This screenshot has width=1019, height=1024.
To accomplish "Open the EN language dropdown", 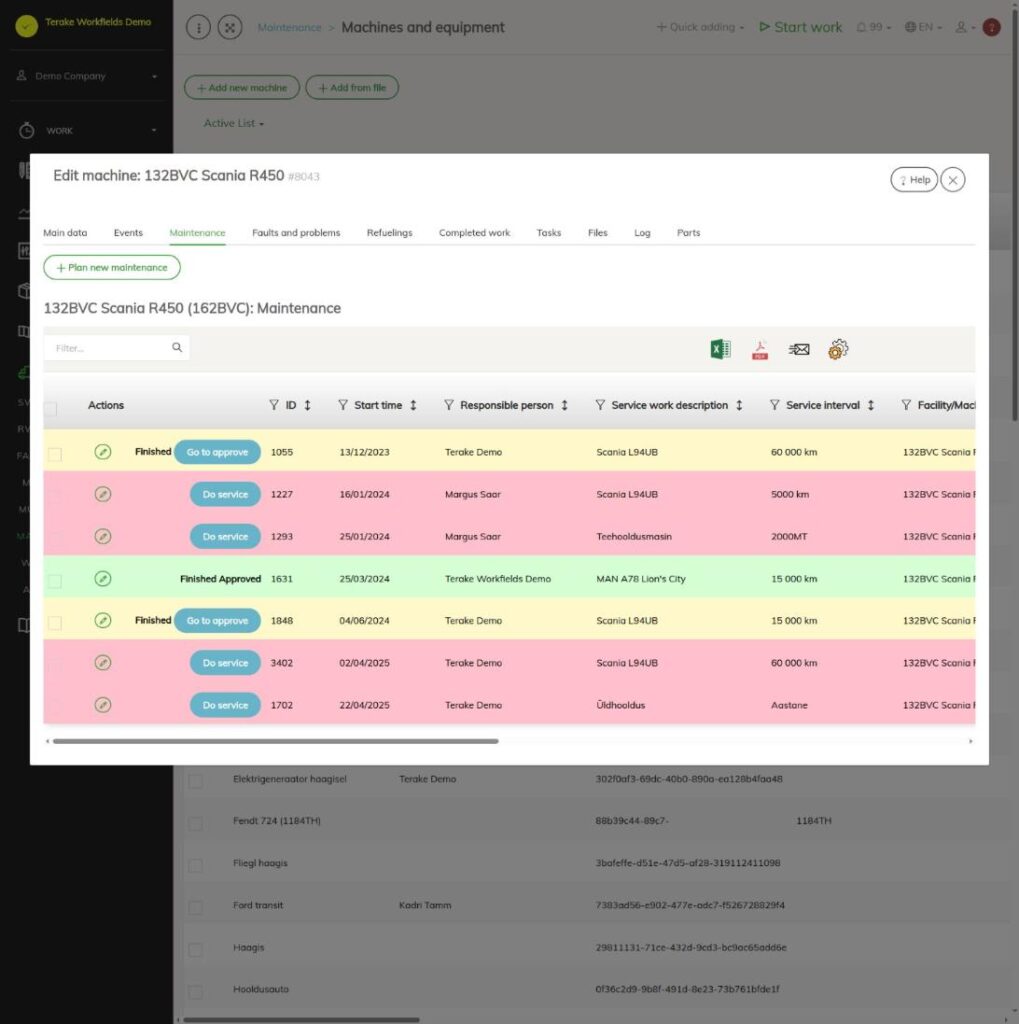I will (923, 27).
